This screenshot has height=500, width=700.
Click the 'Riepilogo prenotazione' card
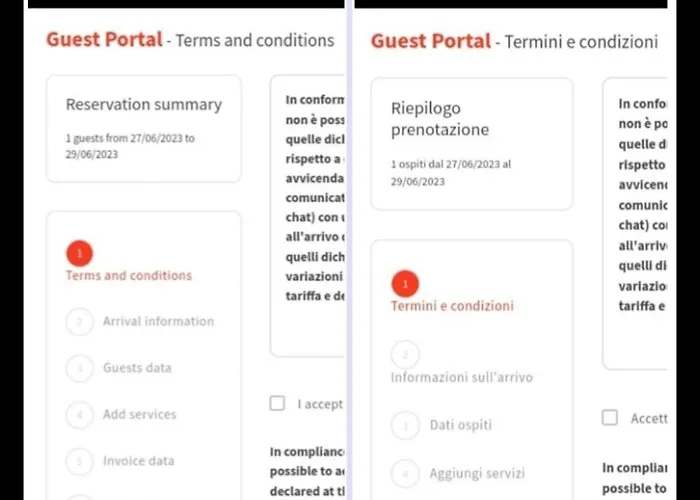pyautogui.click(x=471, y=143)
